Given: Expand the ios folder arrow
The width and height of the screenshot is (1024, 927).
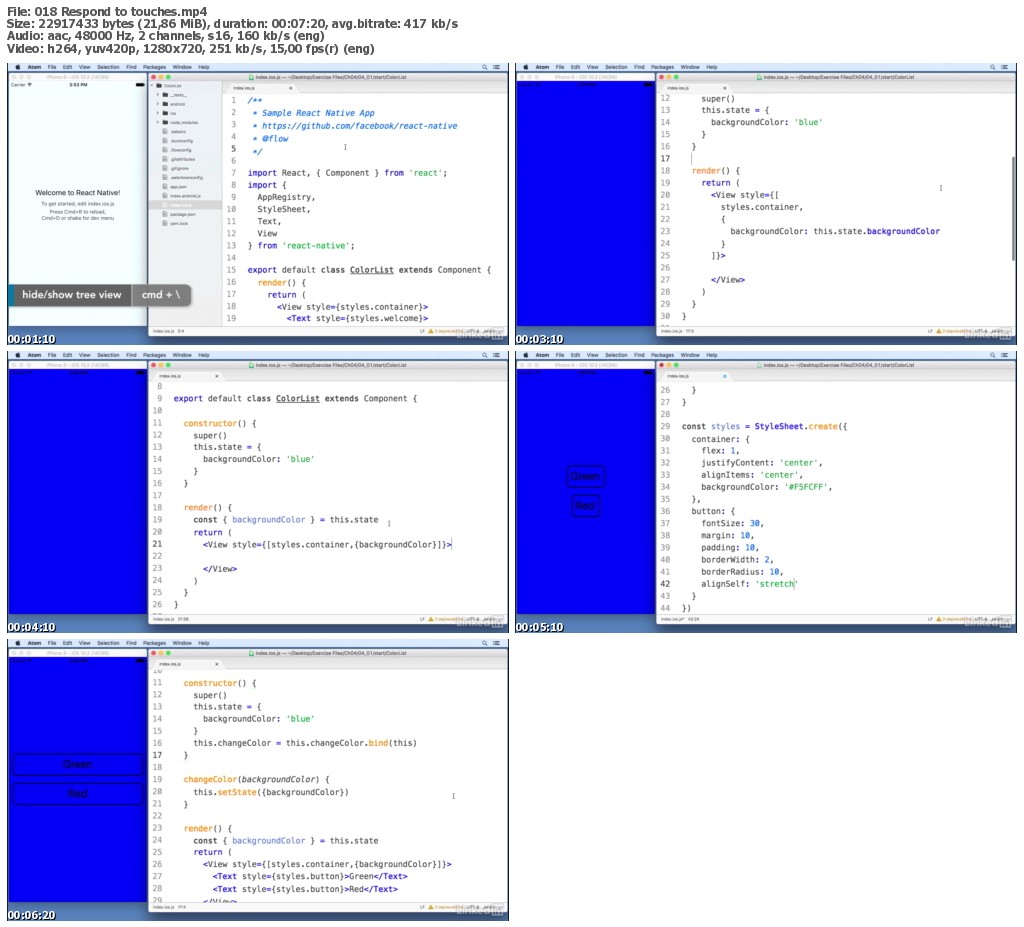Looking at the screenshot, I should 158,113.
